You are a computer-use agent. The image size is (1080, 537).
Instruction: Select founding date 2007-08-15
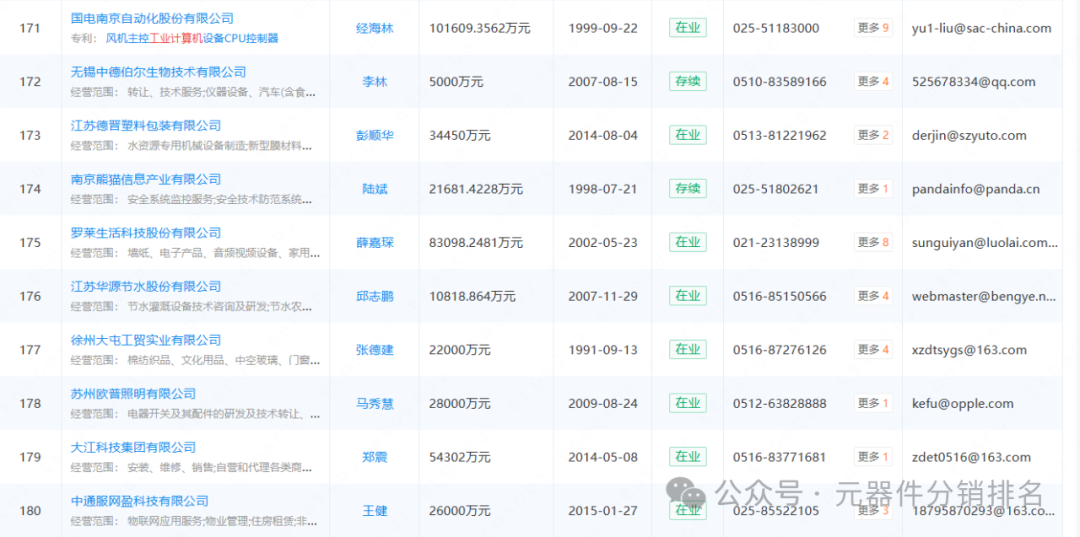coord(603,82)
